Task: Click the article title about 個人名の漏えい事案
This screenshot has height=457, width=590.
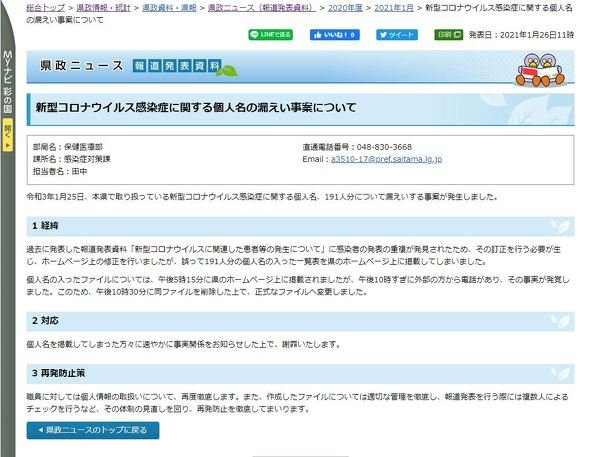Action: [x=196, y=108]
